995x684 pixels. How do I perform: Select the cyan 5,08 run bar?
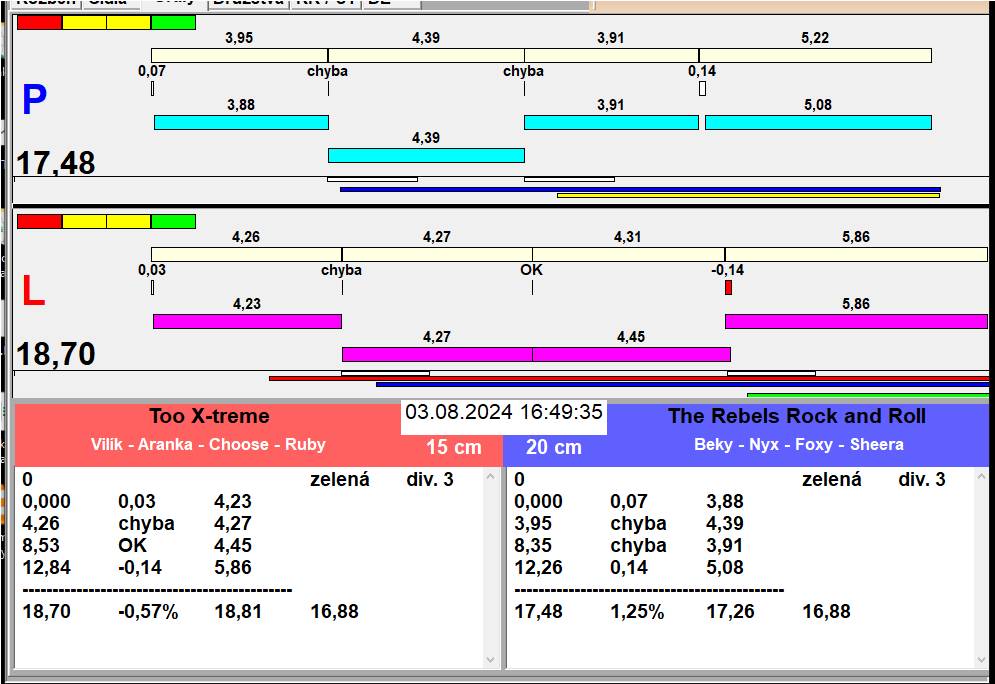click(x=818, y=122)
